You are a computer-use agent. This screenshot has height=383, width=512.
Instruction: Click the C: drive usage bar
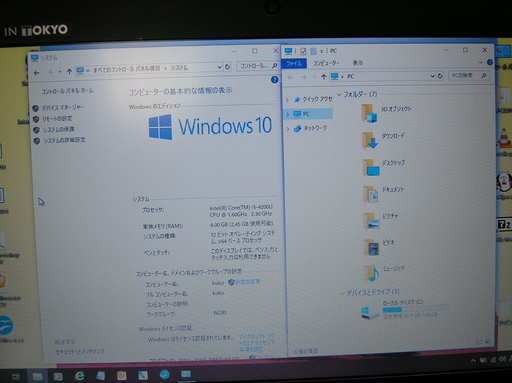(x=415, y=309)
